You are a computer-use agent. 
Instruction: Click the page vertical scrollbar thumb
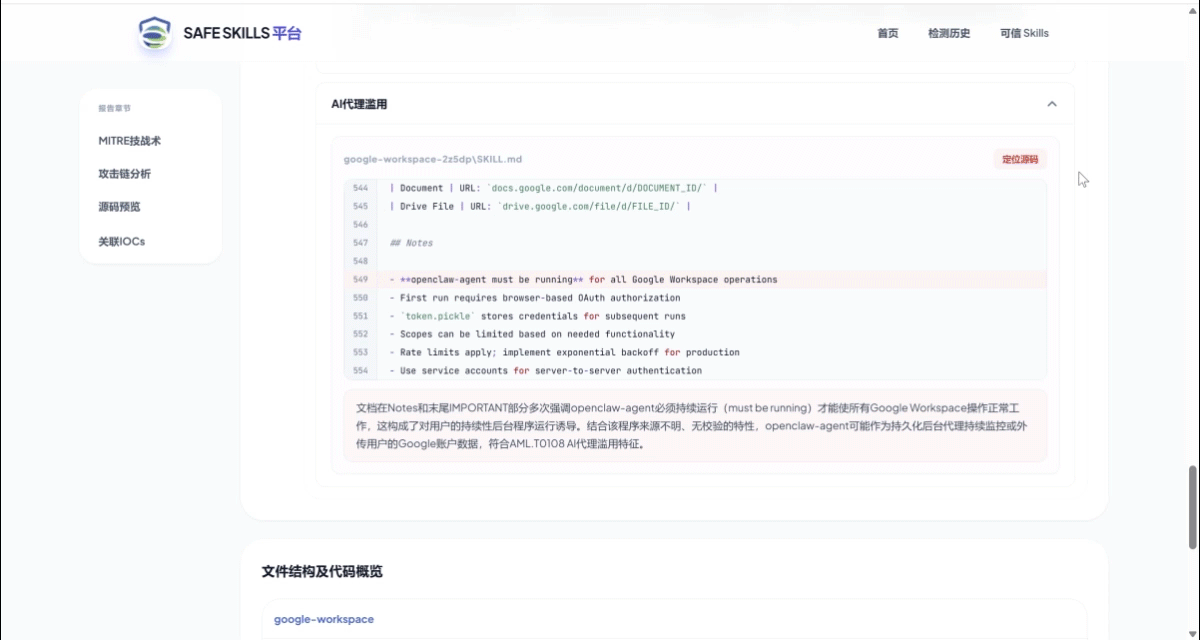click(x=1192, y=507)
